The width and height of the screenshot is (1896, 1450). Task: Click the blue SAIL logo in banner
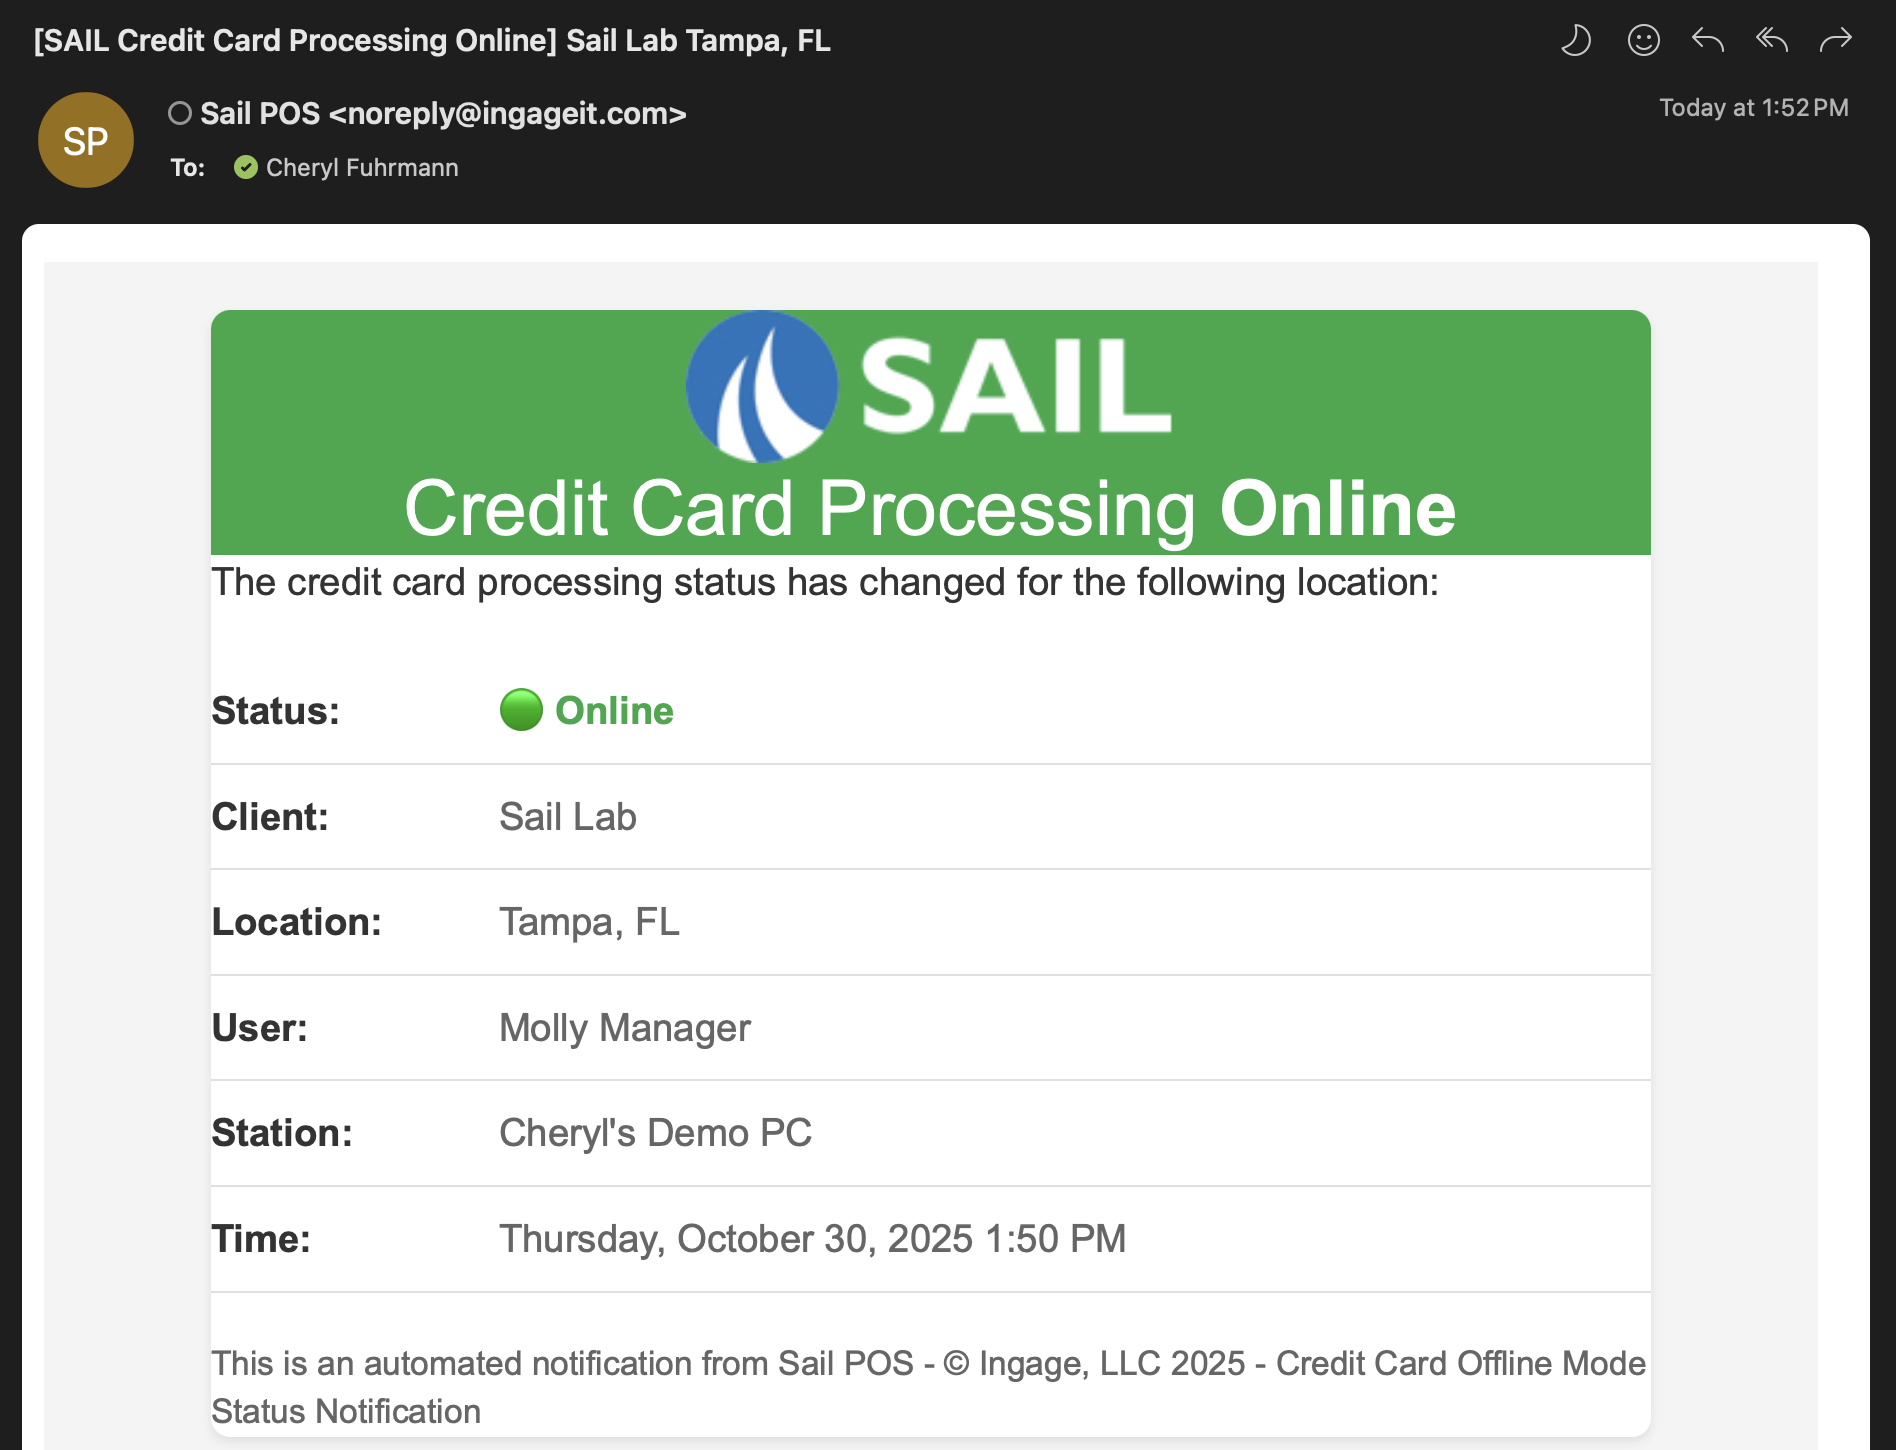[x=762, y=387]
